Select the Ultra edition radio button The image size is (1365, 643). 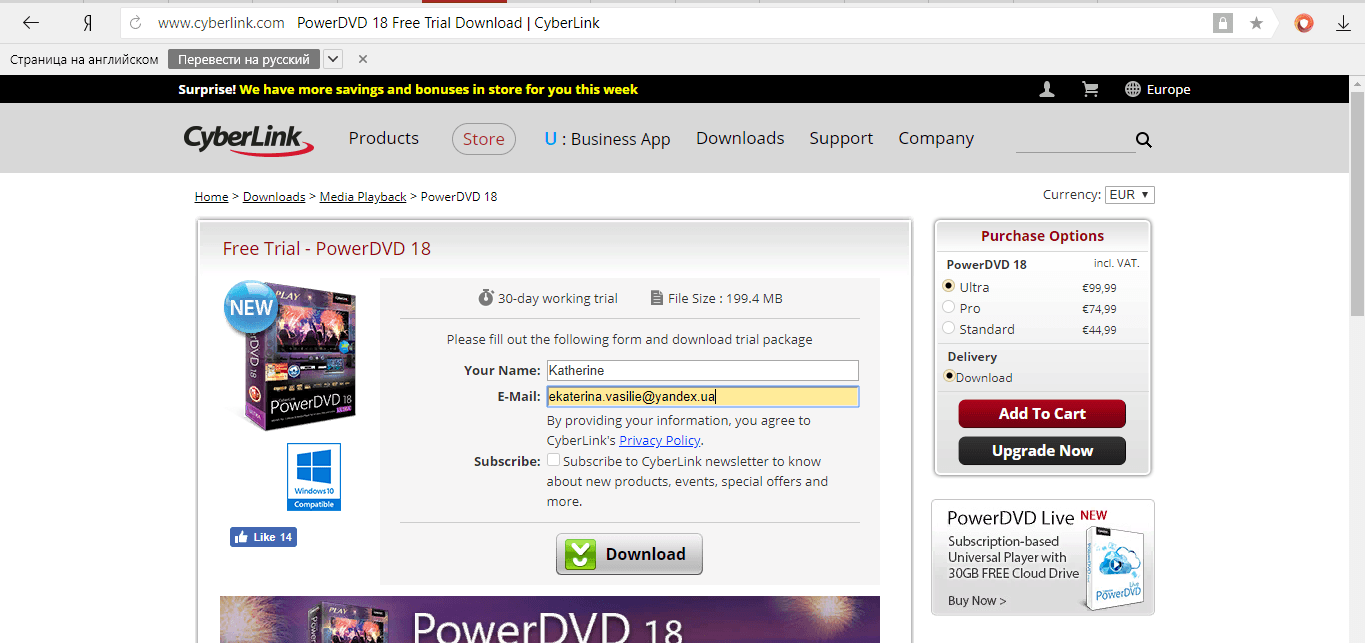949,286
